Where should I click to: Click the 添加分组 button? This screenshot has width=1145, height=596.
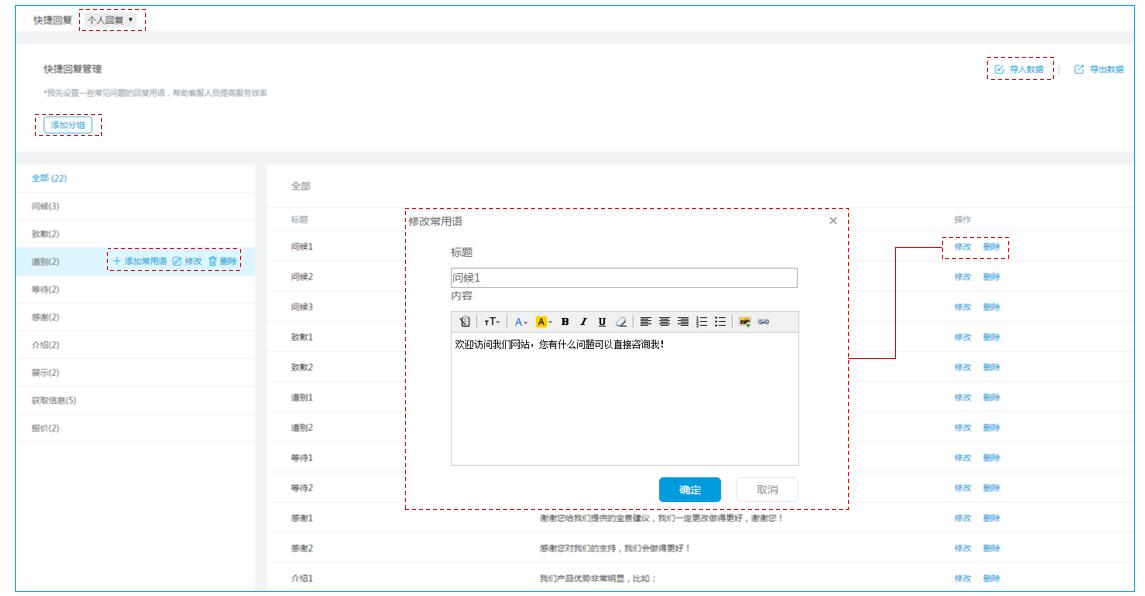tap(68, 125)
